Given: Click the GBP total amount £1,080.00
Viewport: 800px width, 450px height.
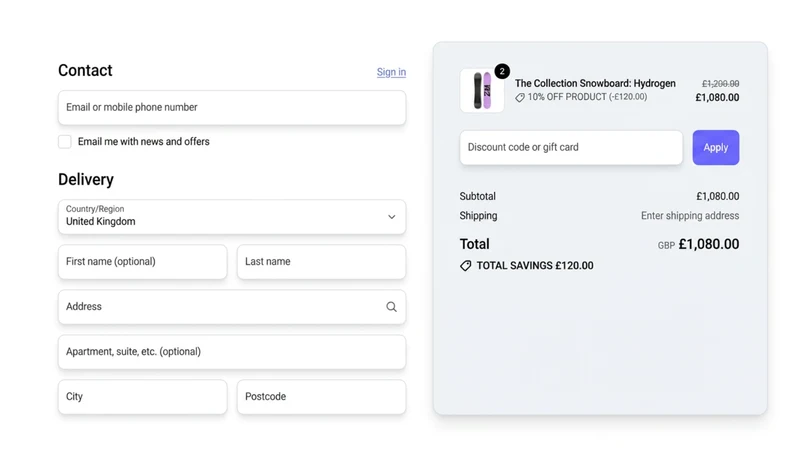Looking at the screenshot, I should 709,244.
